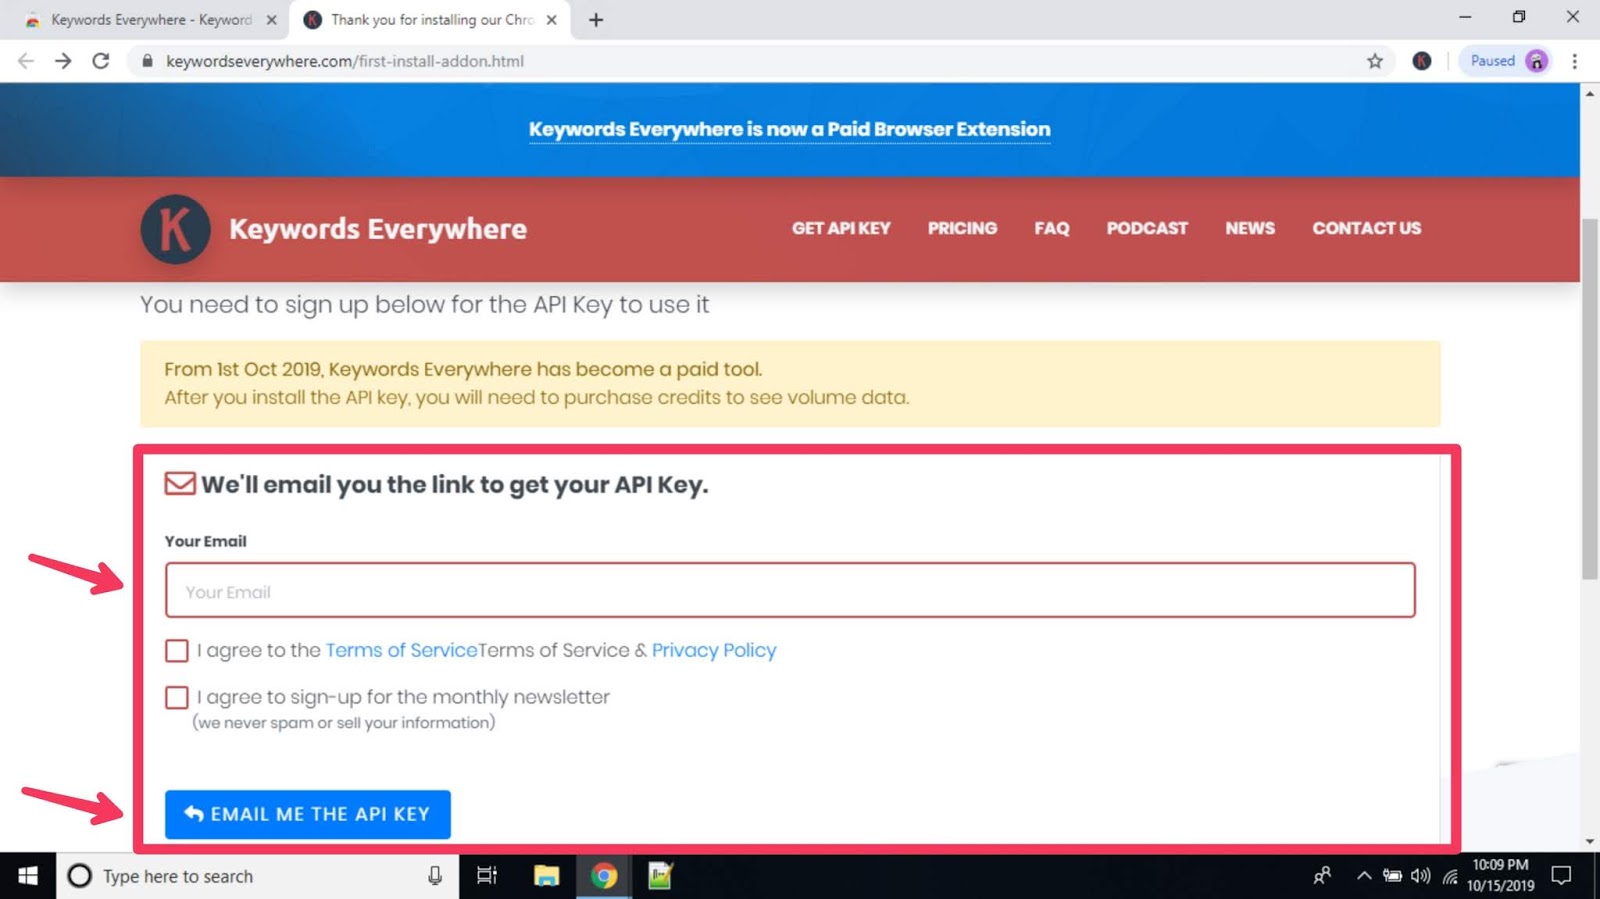This screenshot has height=899, width=1600.
Task: Open the NEWS section
Action: pyautogui.click(x=1250, y=228)
